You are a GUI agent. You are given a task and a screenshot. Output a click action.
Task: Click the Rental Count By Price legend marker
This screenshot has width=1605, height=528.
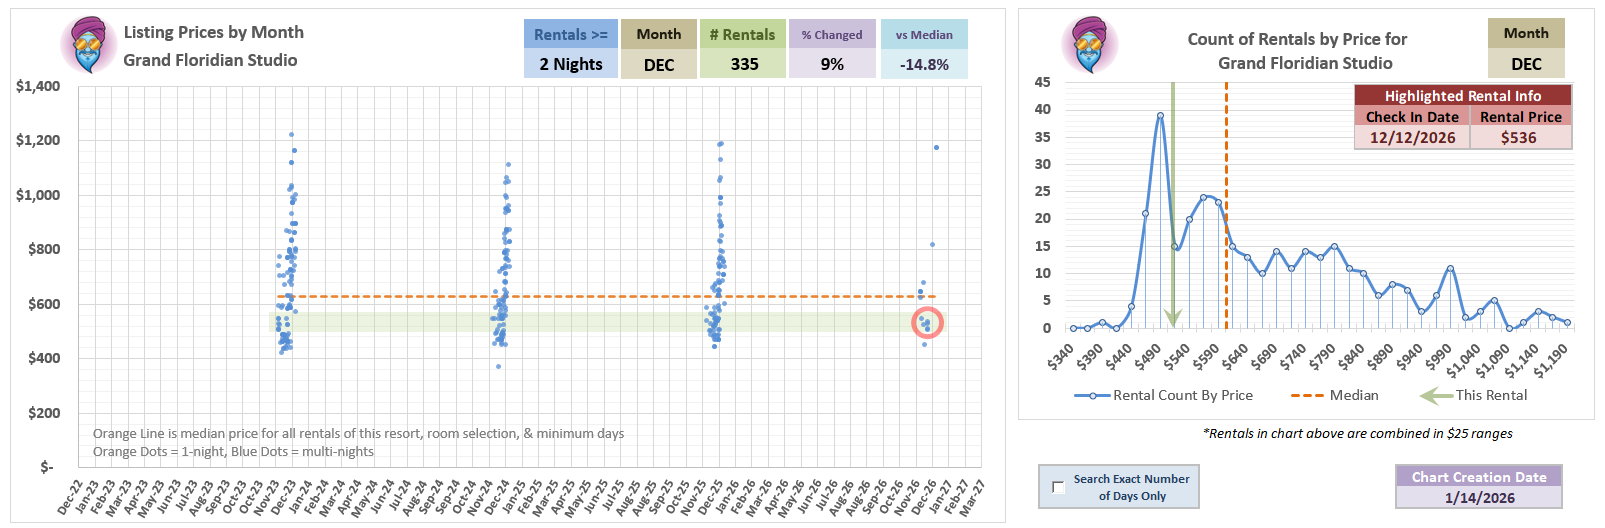[x=1092, y=395]
